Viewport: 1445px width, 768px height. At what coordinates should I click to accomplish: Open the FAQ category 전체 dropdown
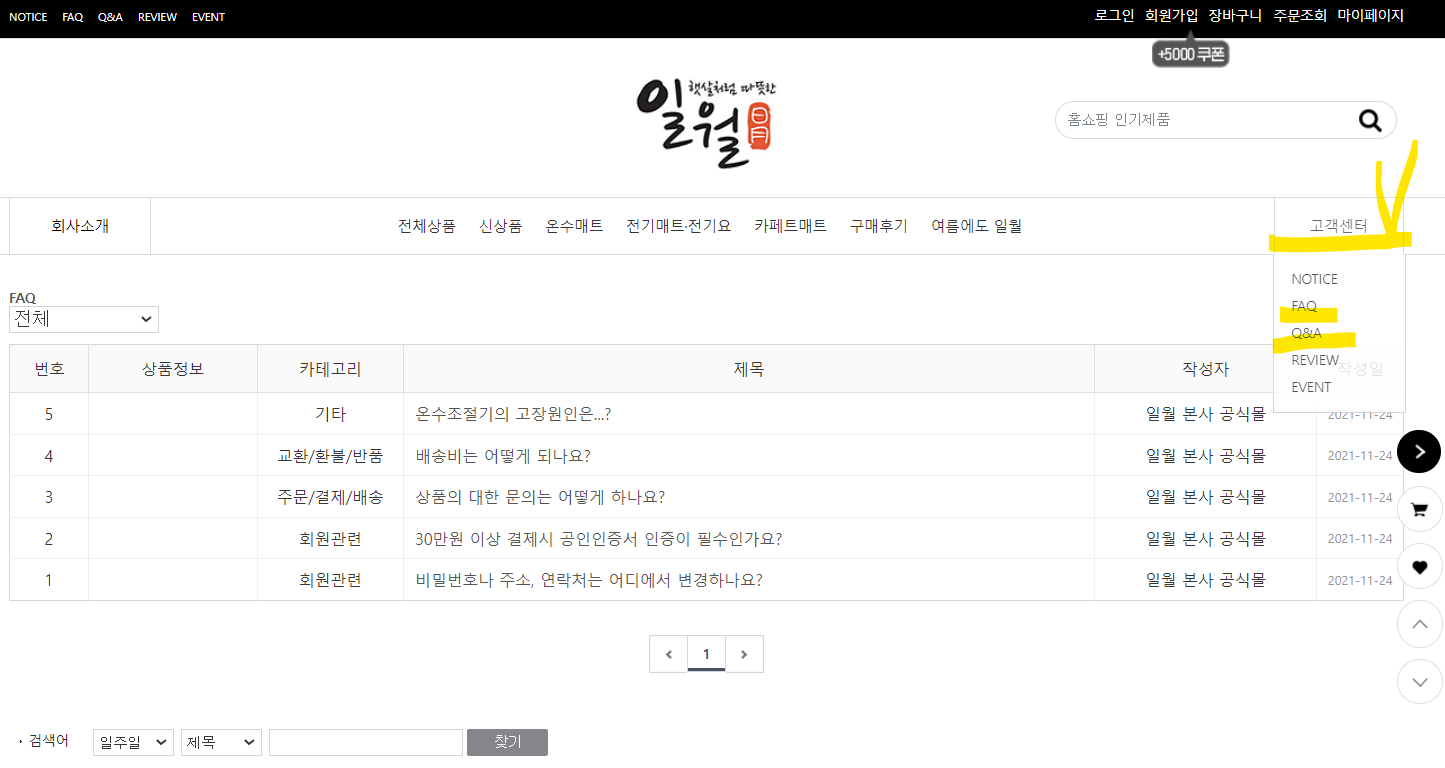point(83,319)
